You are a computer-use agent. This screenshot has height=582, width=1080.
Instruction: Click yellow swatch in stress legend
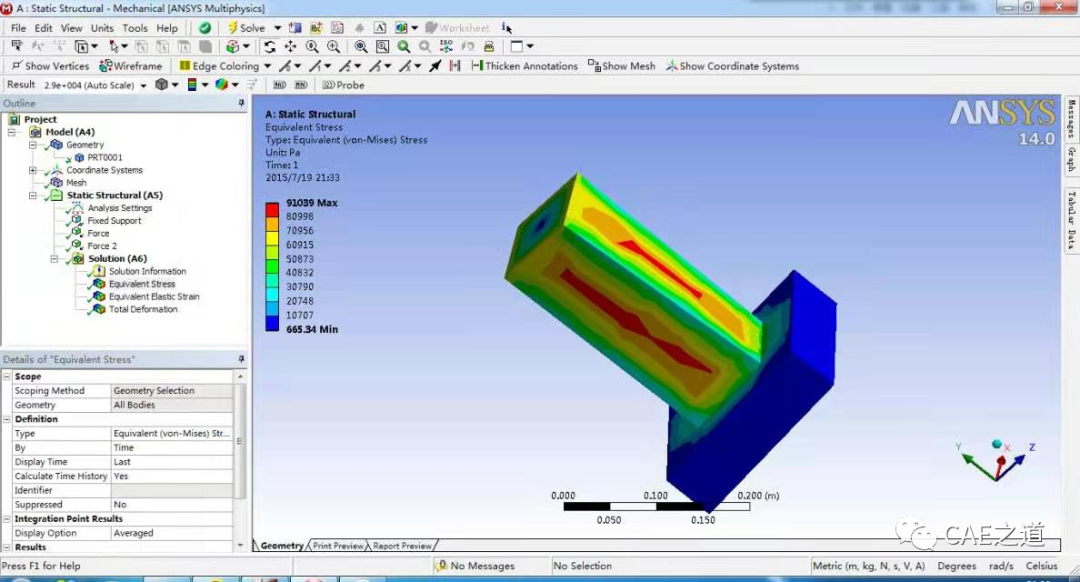[x=272, y=238]
